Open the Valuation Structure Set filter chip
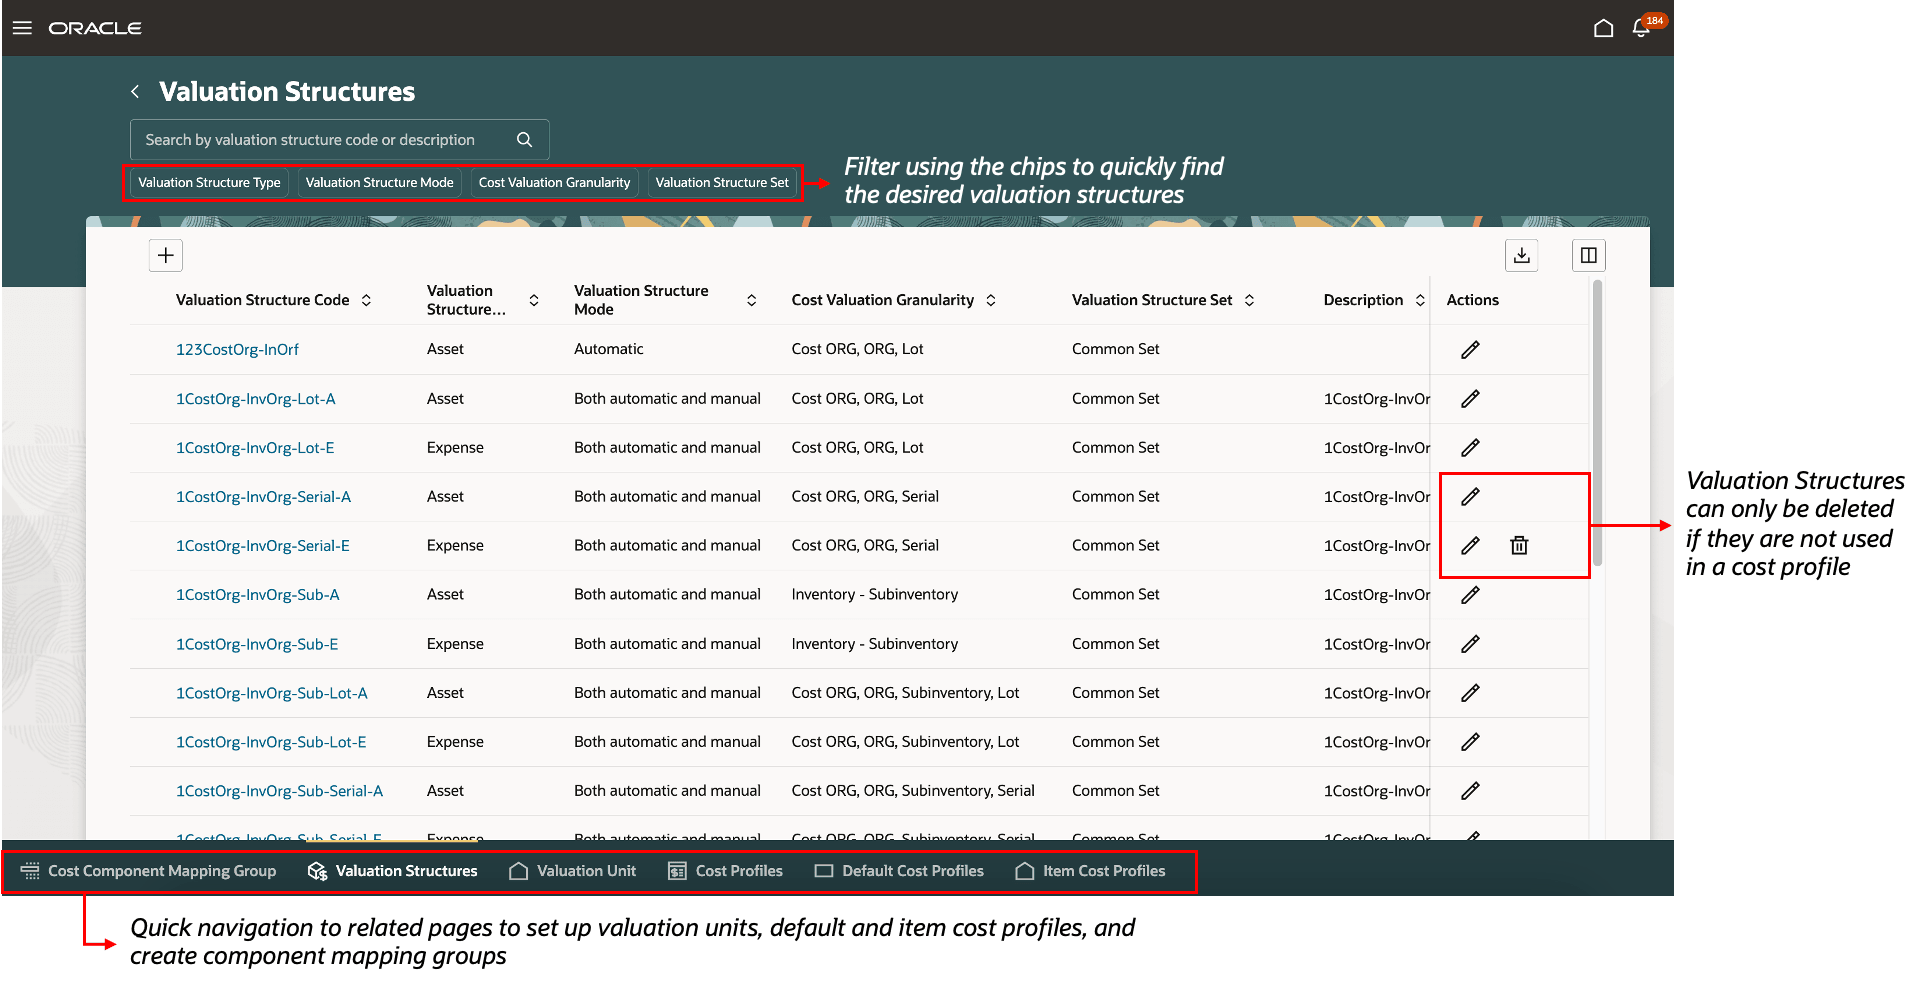 tap(722, 183)
